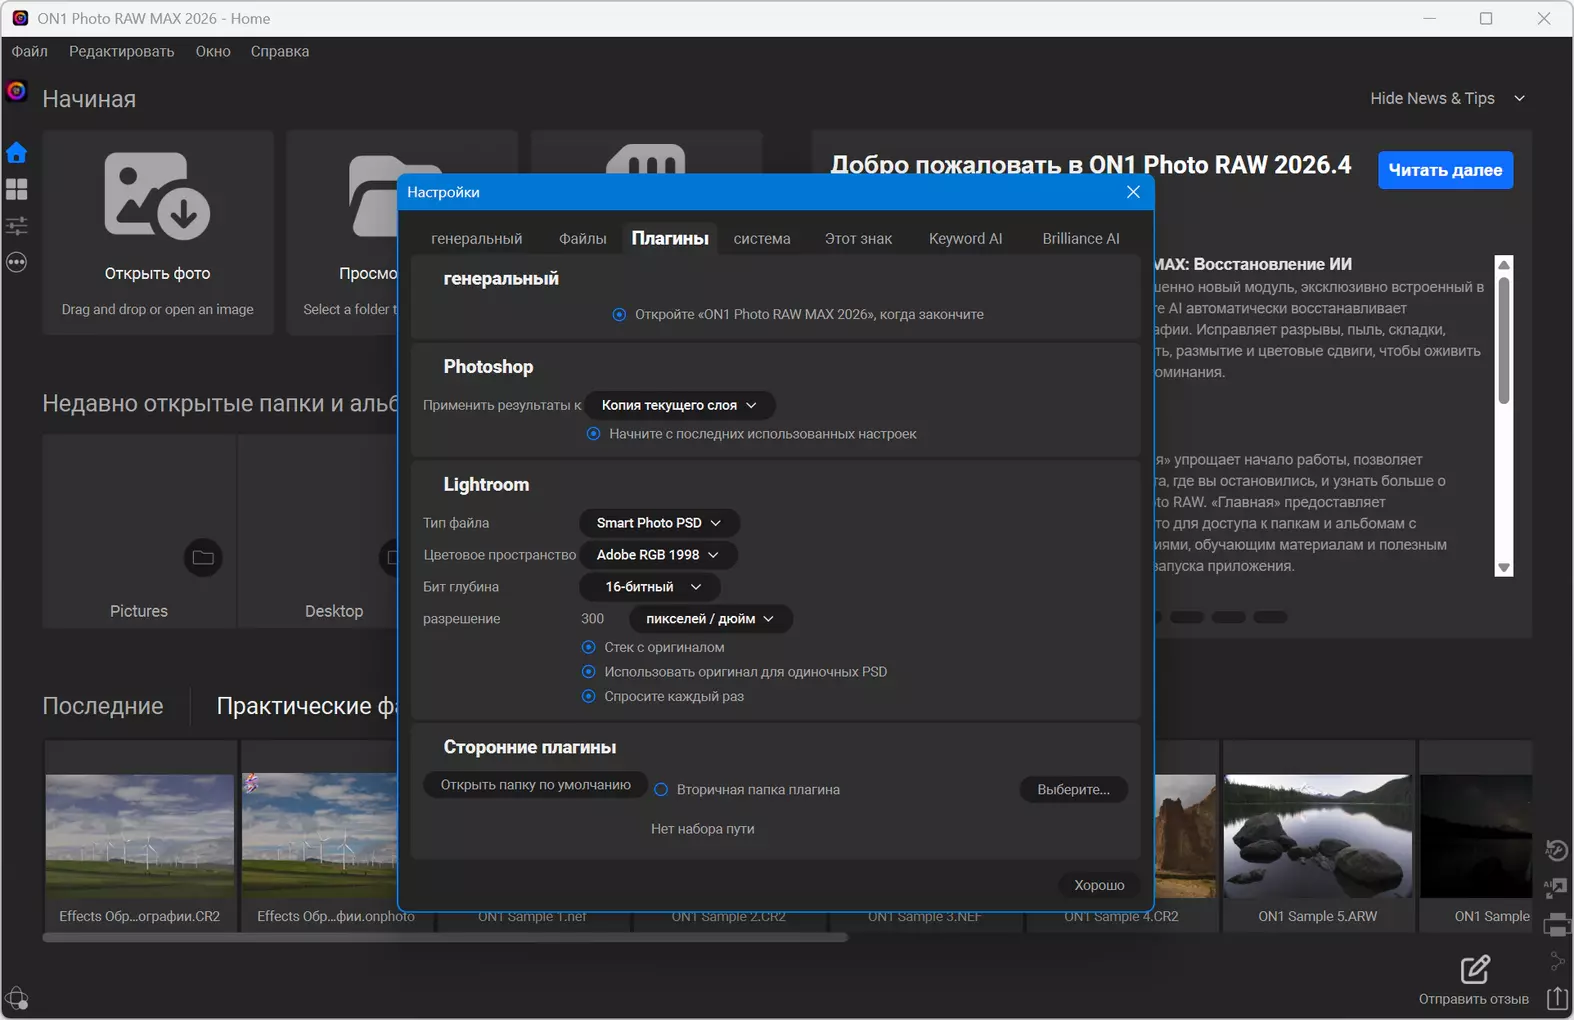
Task: Open the Desktop recent folder tile
Action: click(319, 531)
